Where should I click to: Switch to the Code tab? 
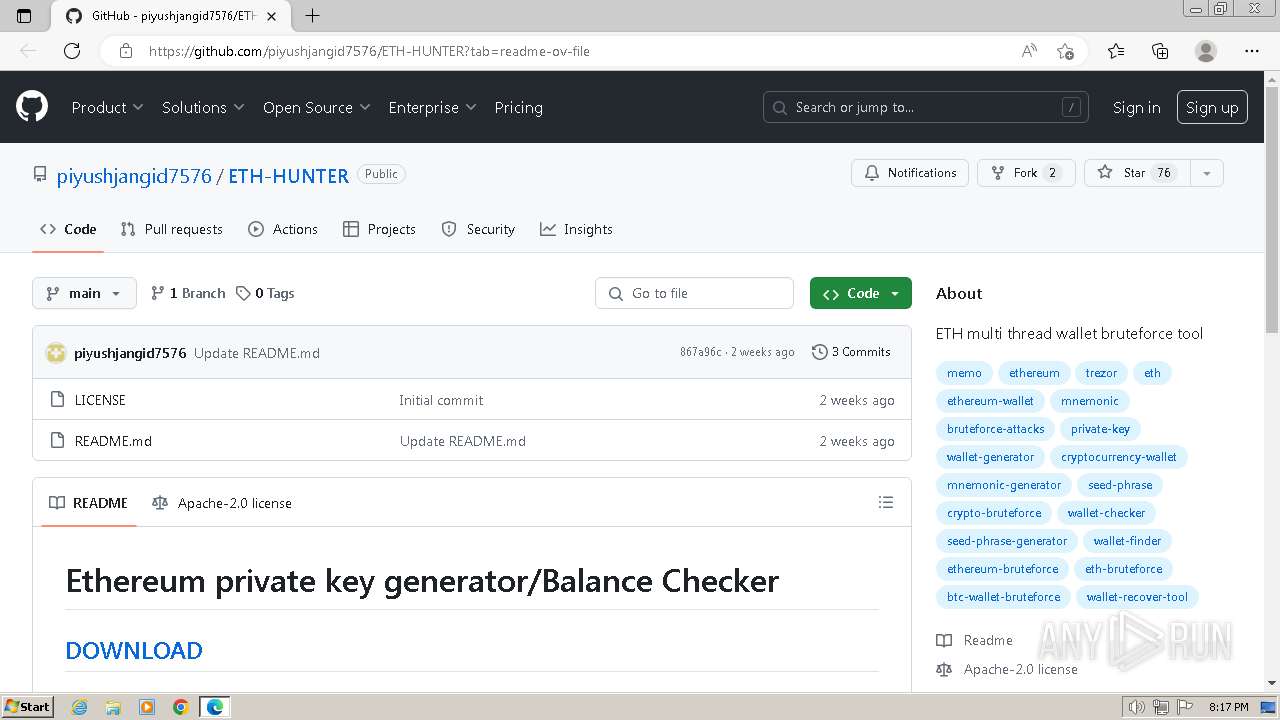[68, 229]
